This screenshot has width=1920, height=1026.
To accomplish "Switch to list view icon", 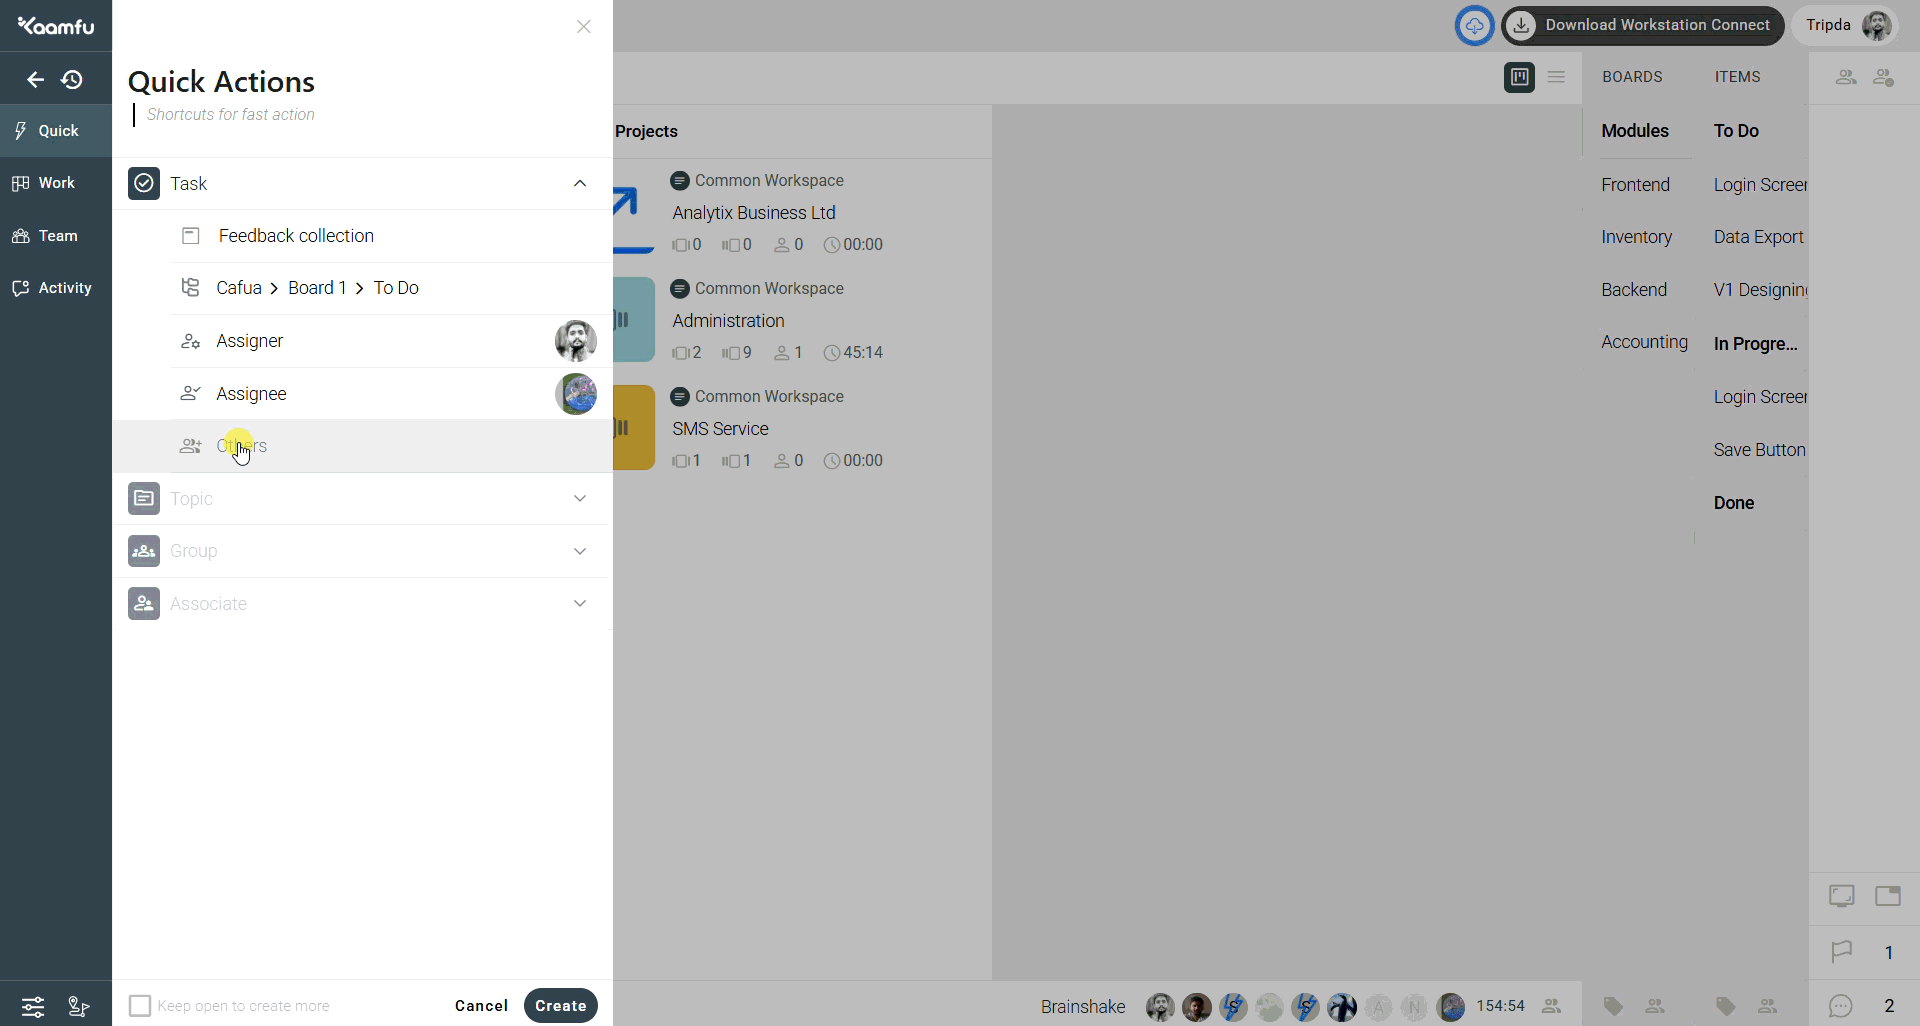I will click(1556, 77).
